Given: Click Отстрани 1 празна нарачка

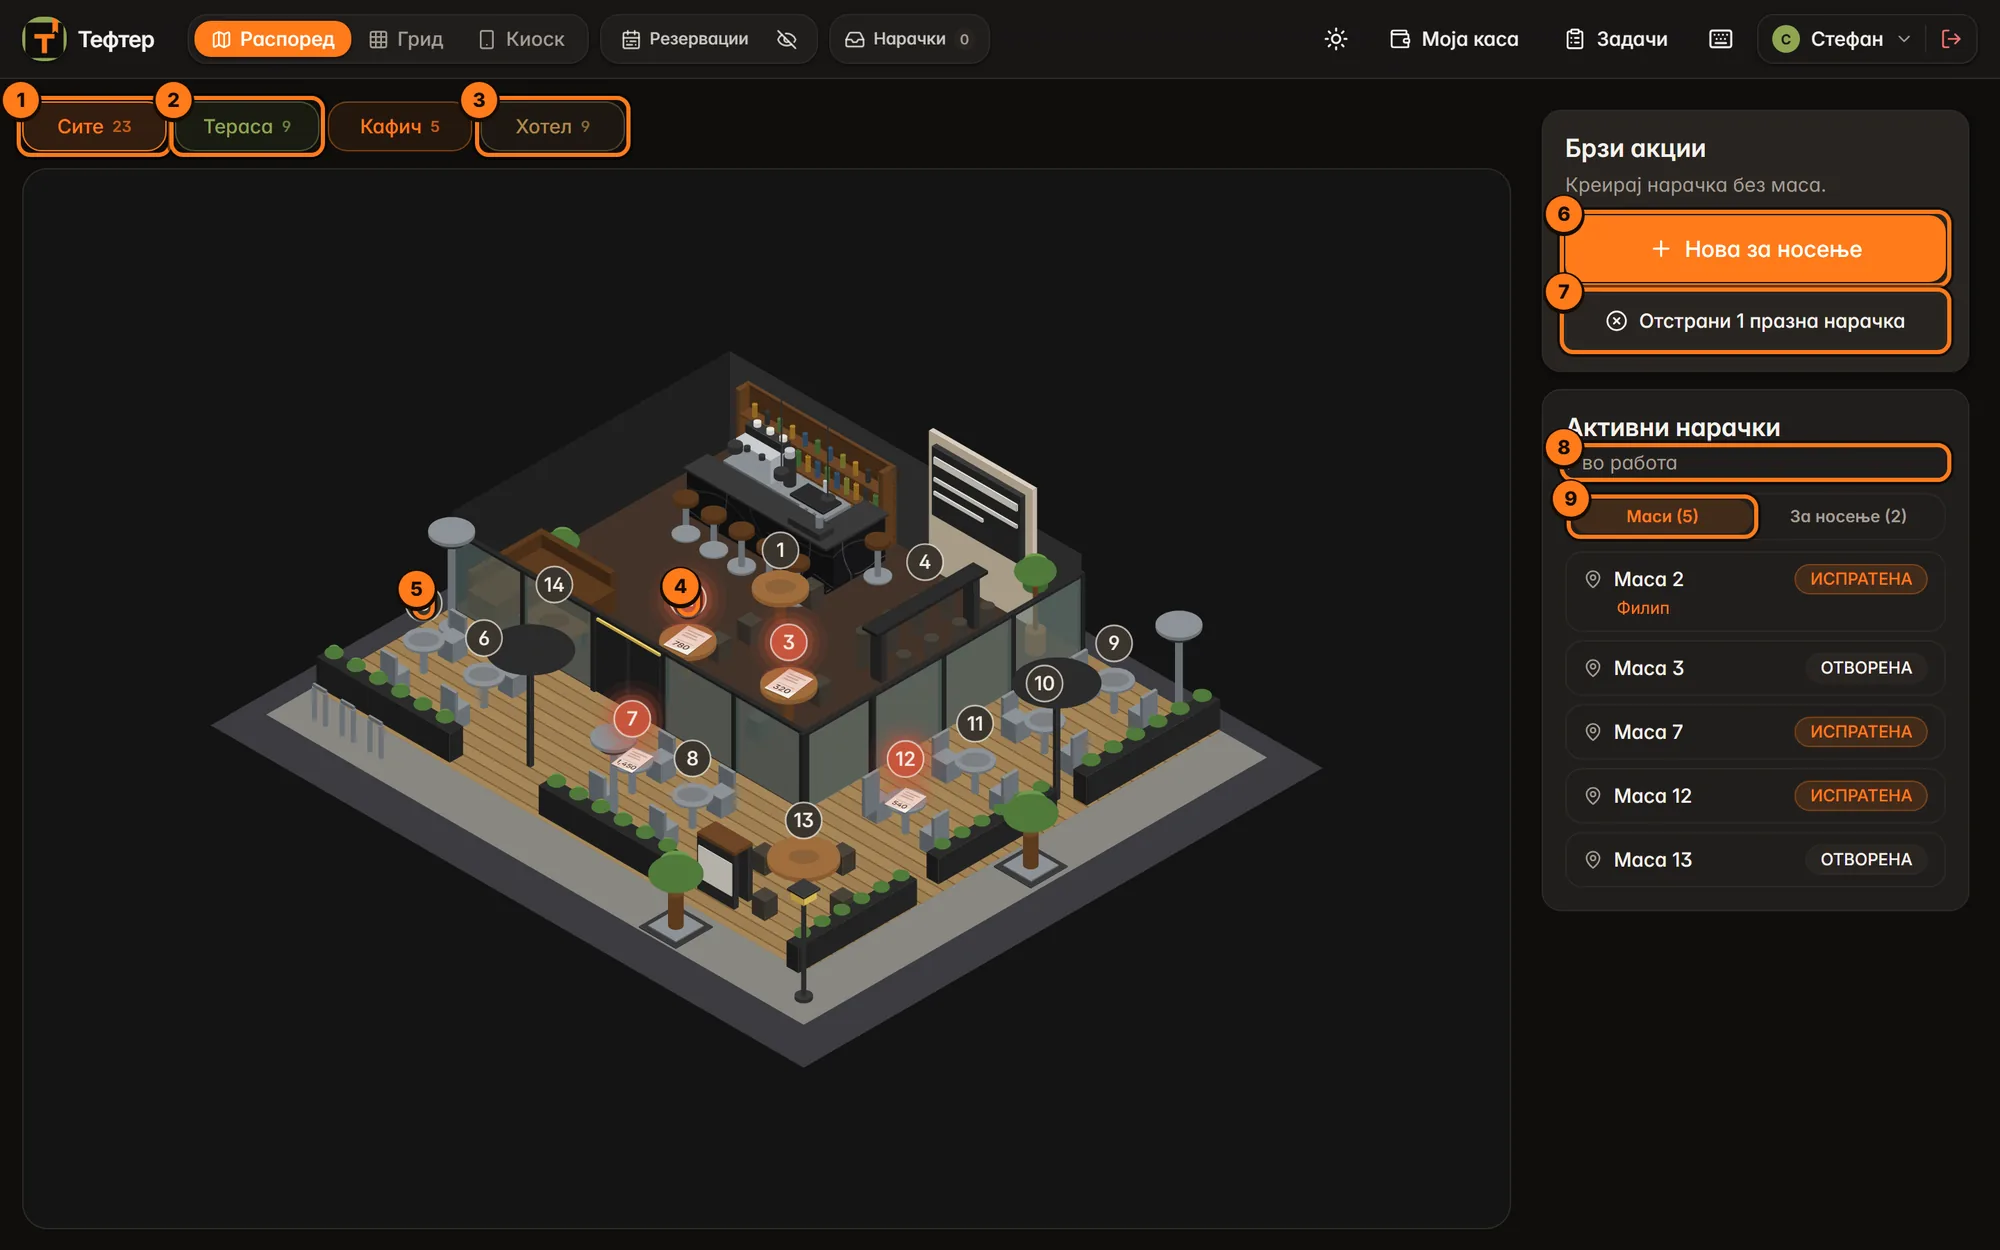Looking at the screenshot, I should 1755,321.
